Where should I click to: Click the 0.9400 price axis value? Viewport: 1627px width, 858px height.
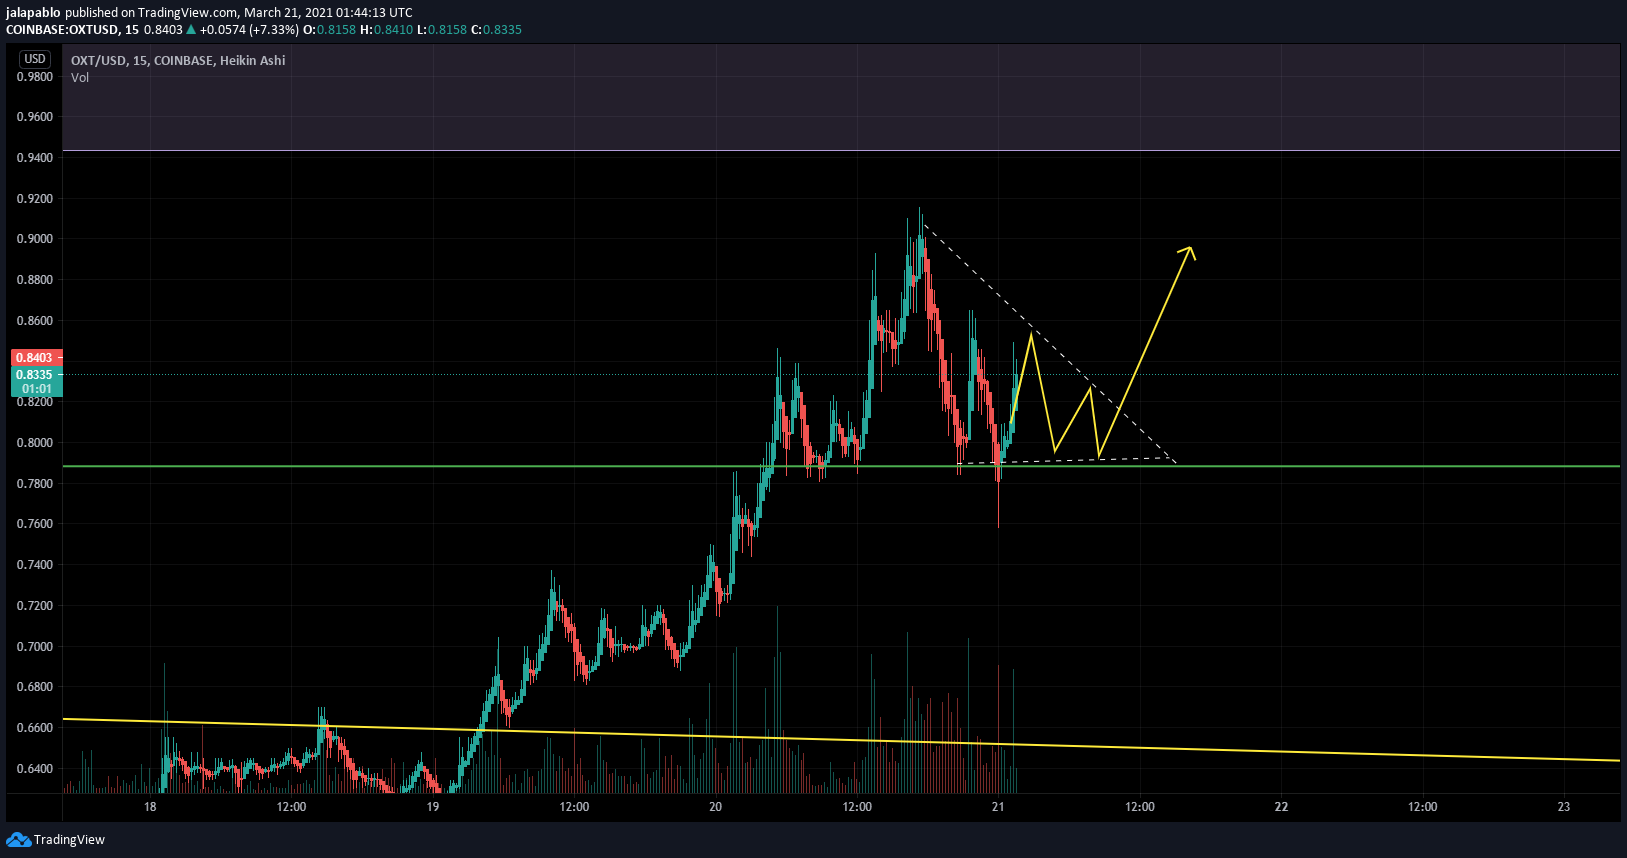[35, 158]
